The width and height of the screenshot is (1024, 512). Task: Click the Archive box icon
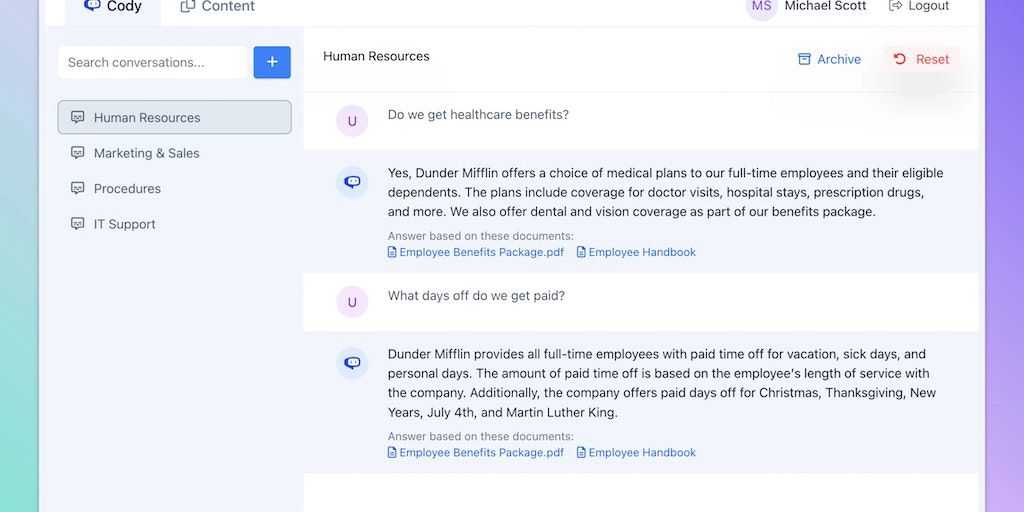tap(804, 59)
